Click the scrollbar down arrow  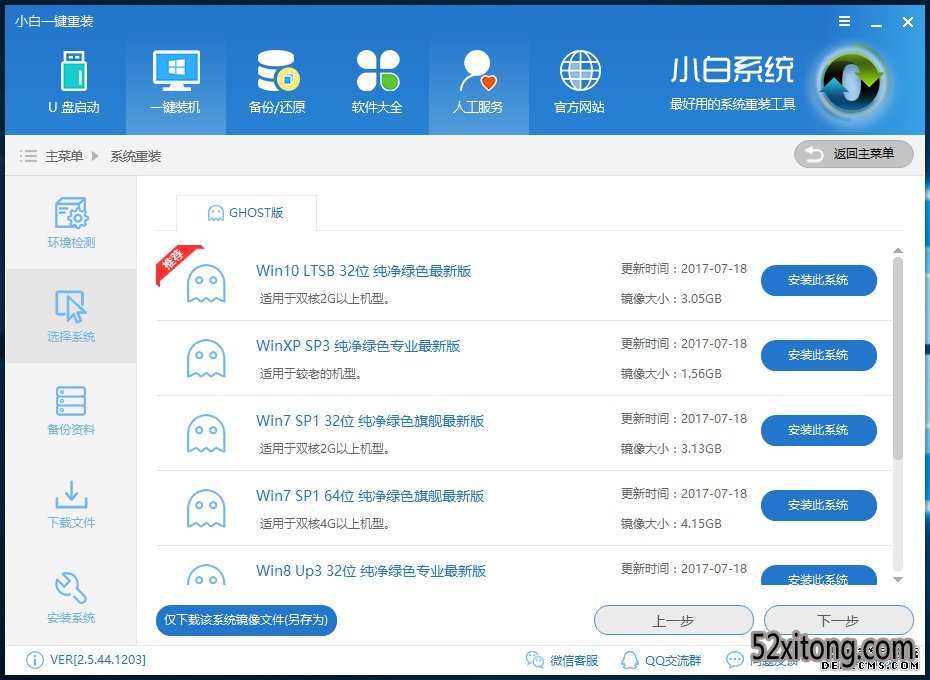pyautogui.click(x=898, y=580)
